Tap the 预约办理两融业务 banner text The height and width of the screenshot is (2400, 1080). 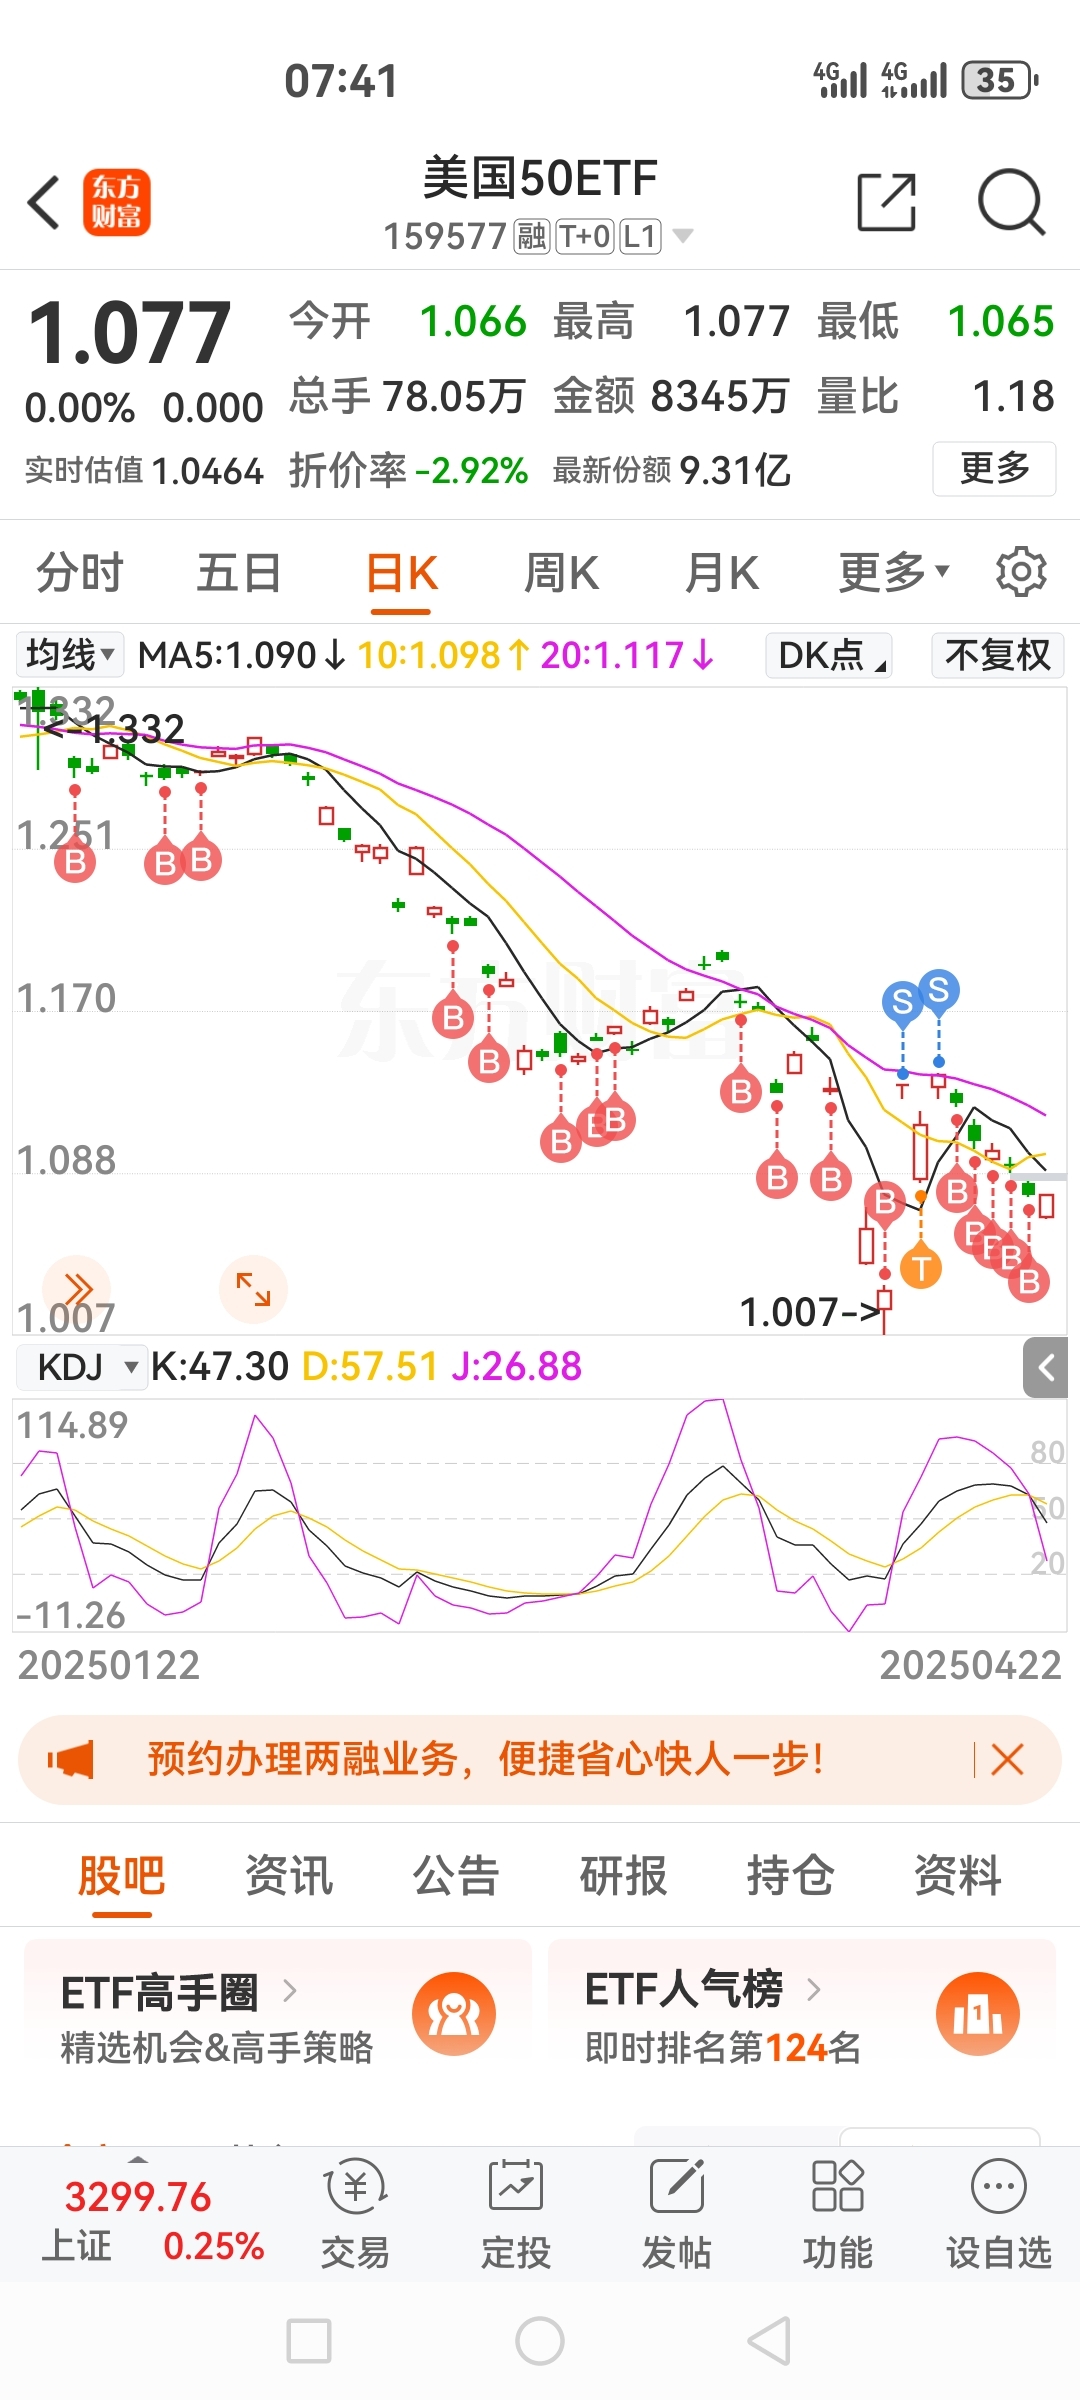coord(486,1759)
